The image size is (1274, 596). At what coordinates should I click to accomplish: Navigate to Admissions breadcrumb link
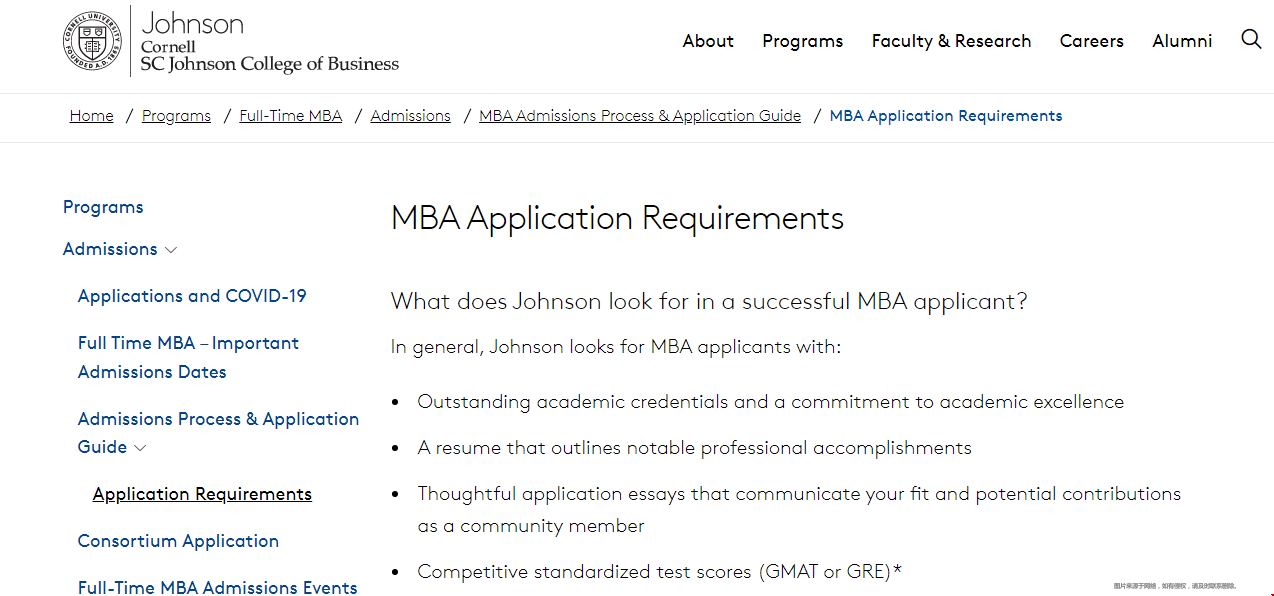tap(410, 116)
